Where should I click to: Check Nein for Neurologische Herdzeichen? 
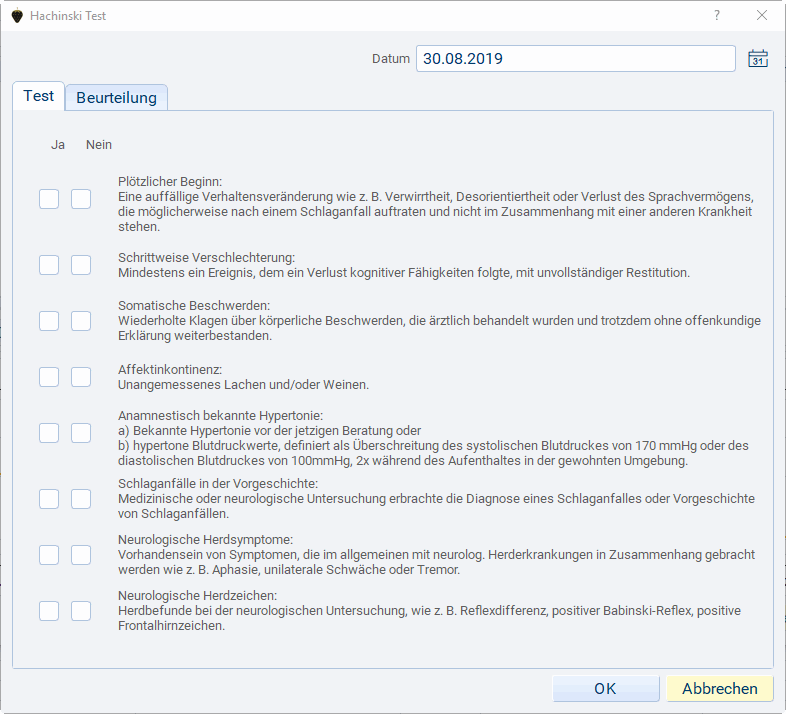[x=81, y=611]
